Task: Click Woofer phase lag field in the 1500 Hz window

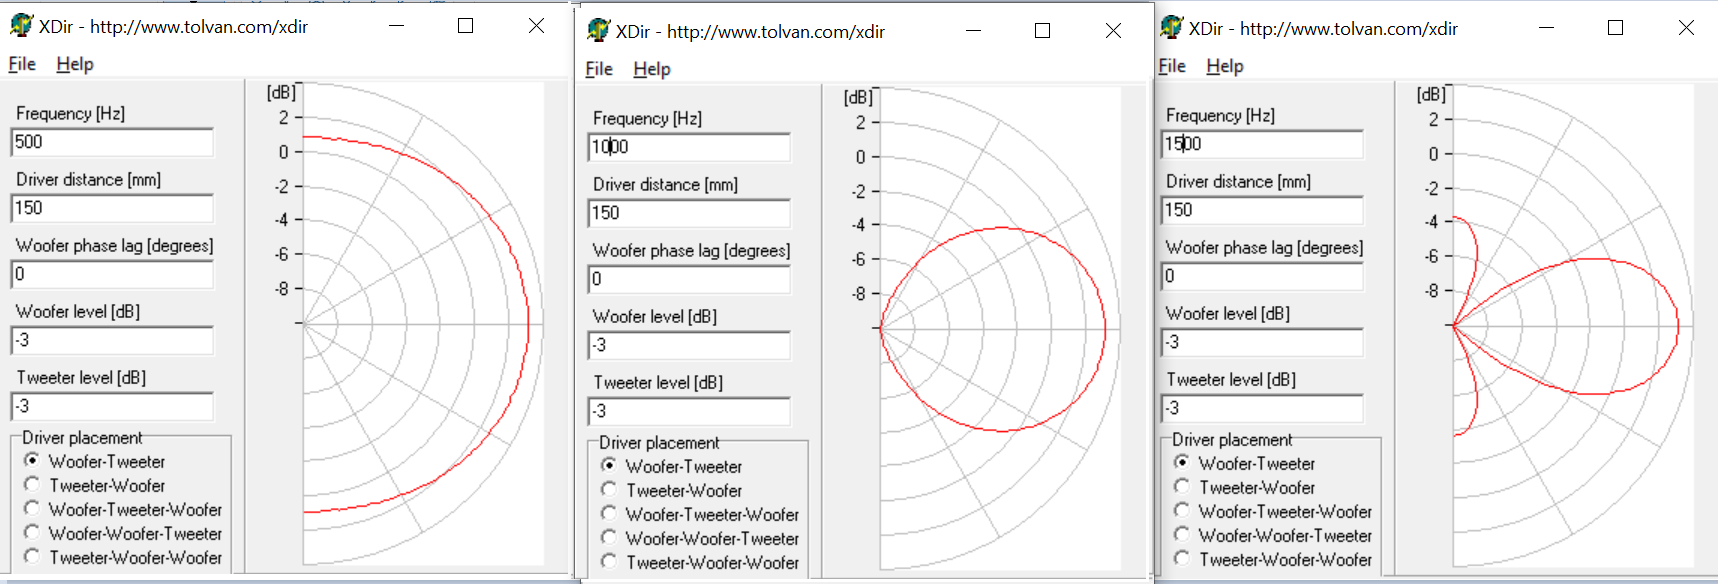Action: (x=1262, y=276)
